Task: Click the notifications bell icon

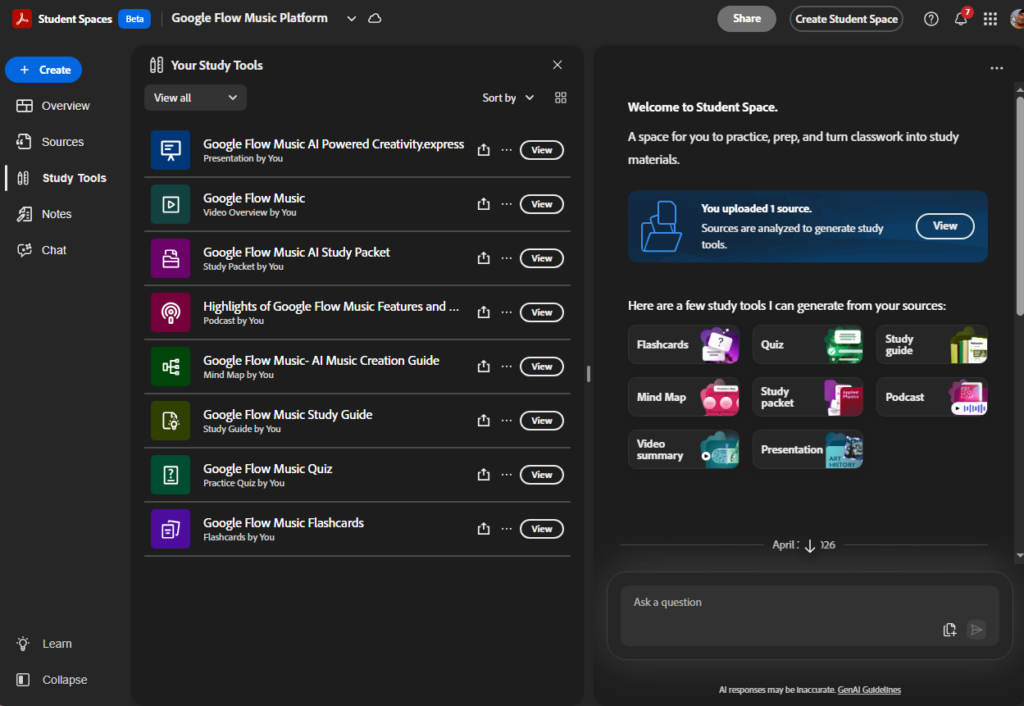Action: pos(961,19)
